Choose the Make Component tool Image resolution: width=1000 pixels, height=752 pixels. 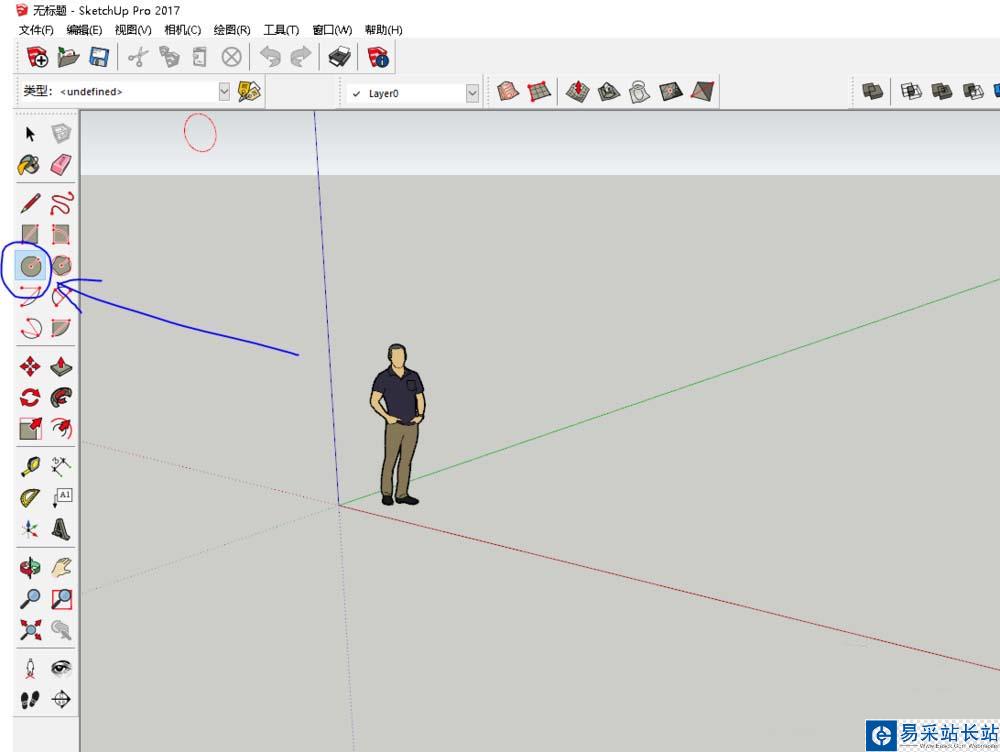tap(61, 134)
